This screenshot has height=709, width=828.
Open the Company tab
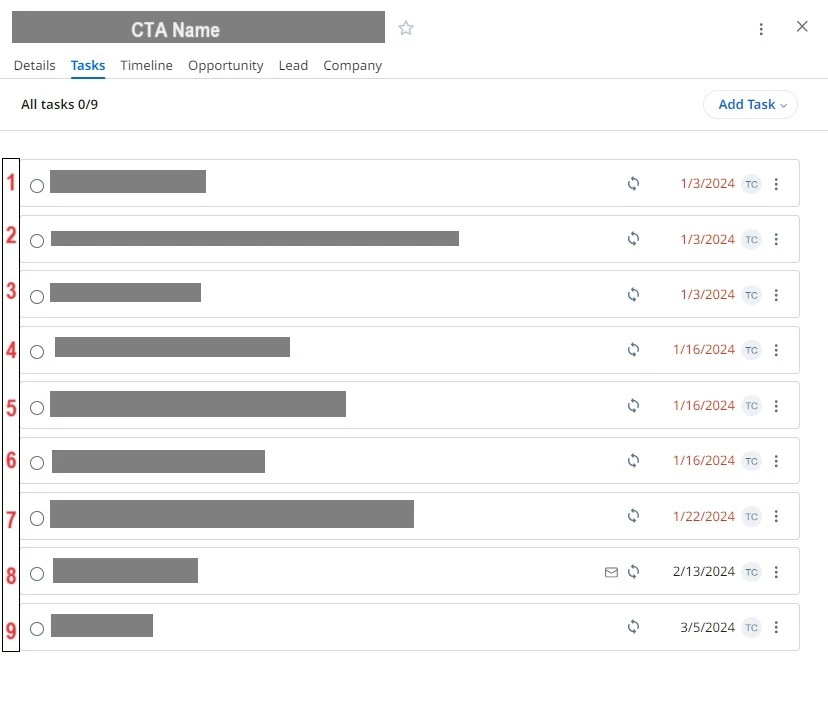click(x=352, y=65)
